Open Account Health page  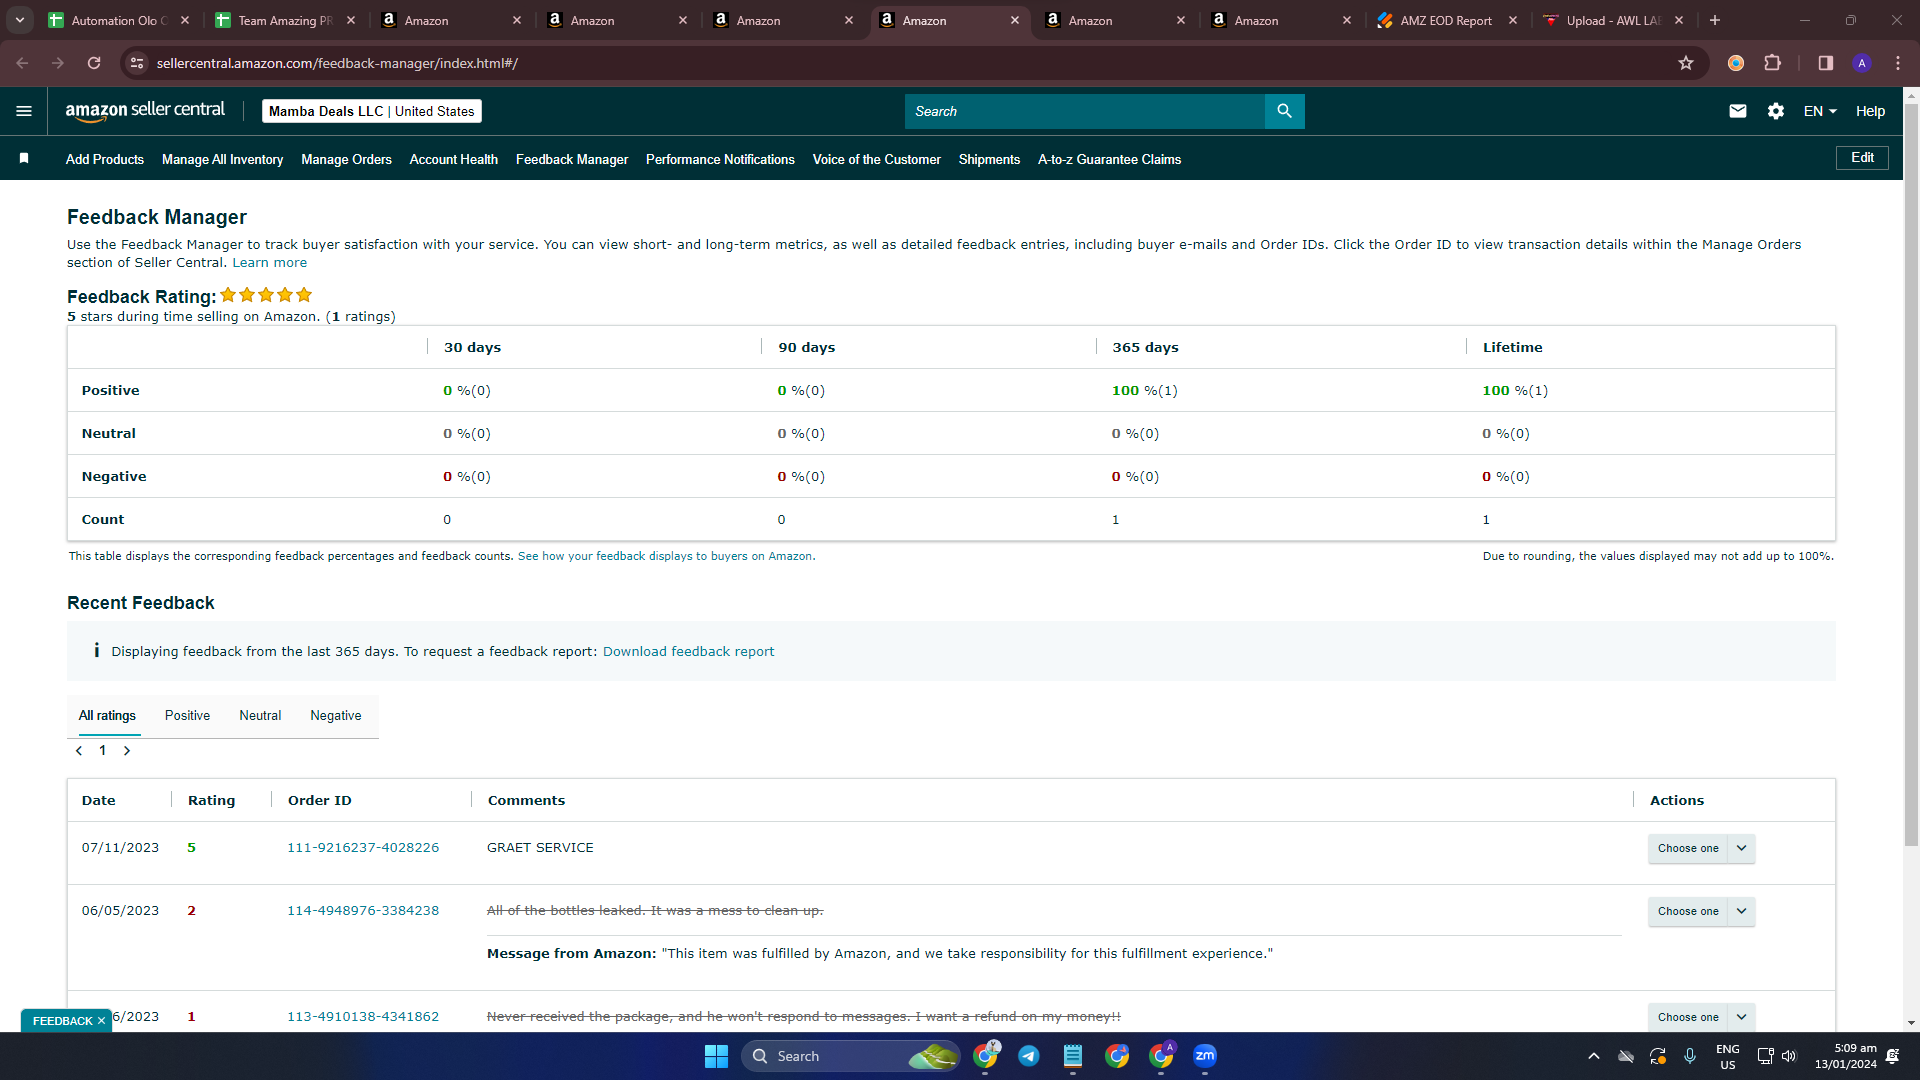click(x=453, y=159)
